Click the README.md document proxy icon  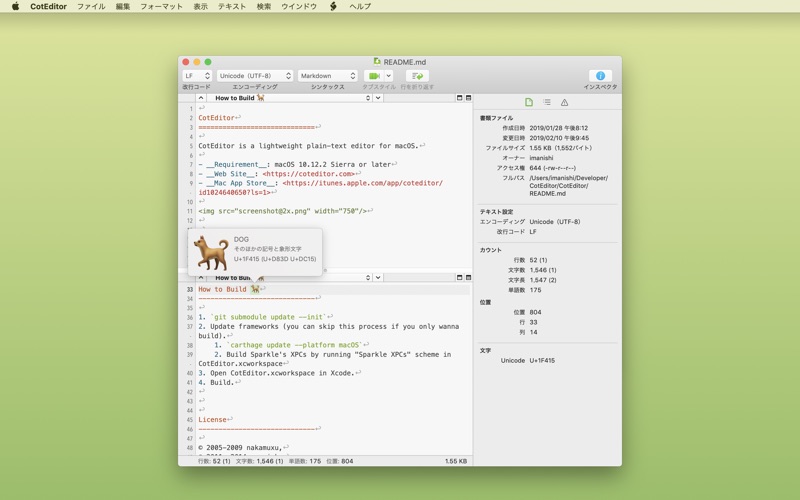tap(377, 62)
